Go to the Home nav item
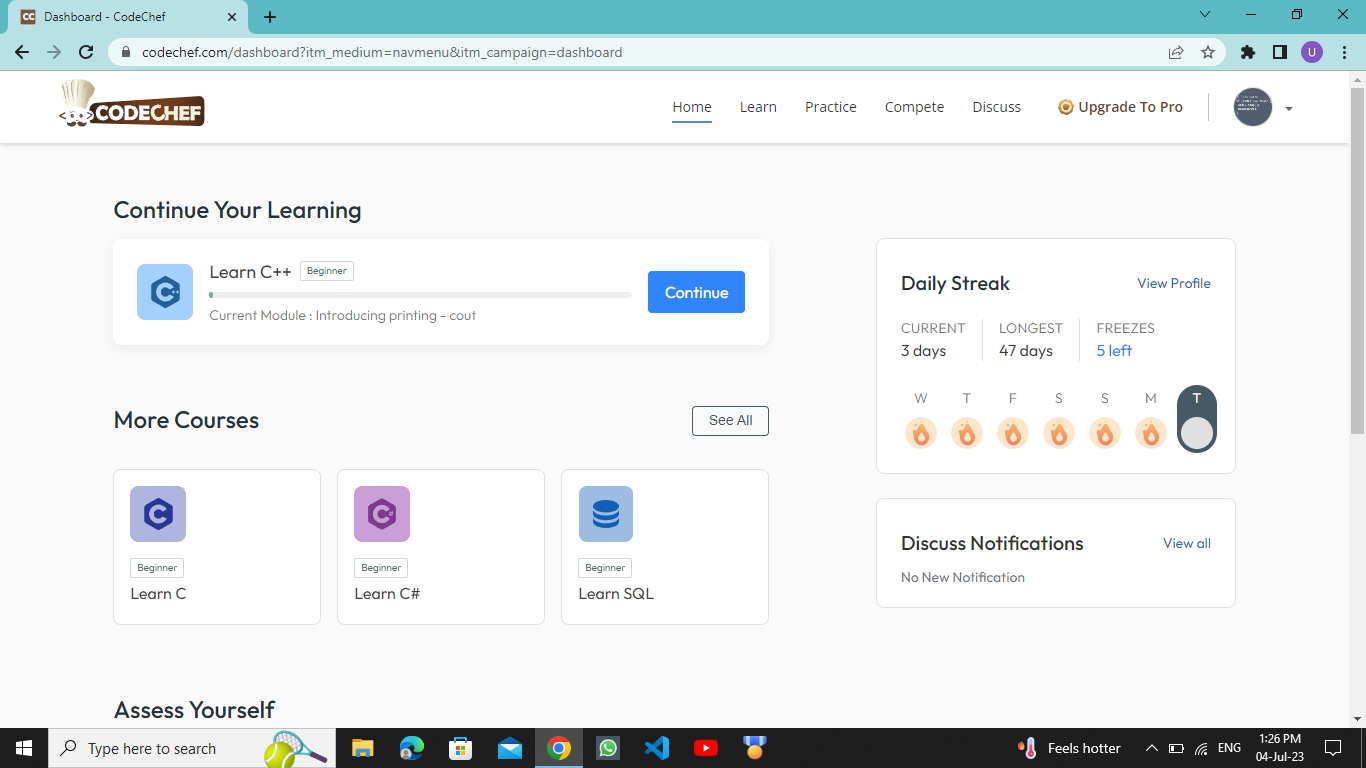Image resolution: width=1366 pixels, height=768 pixels. pyautogui.click(x=692, y=107)
